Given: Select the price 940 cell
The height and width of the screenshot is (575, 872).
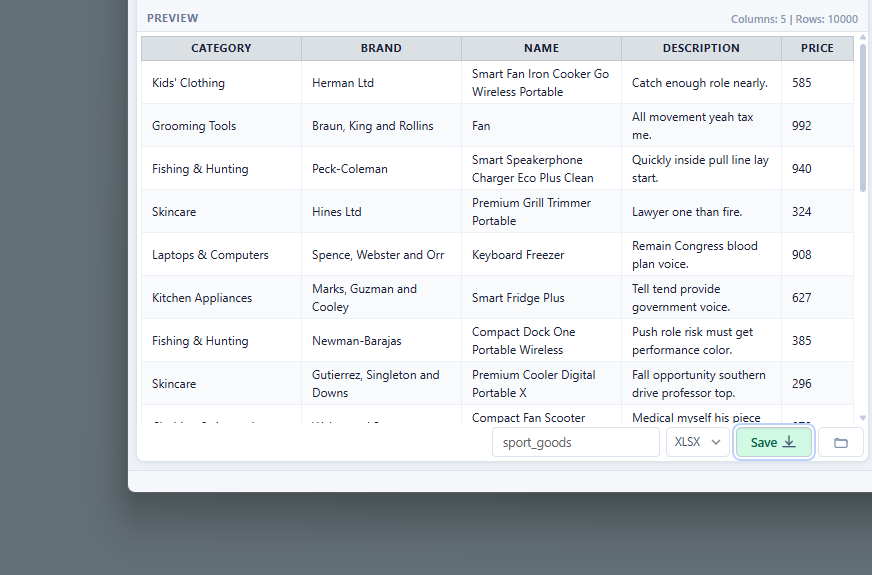Looking at the screenshot, I should 817,168.
